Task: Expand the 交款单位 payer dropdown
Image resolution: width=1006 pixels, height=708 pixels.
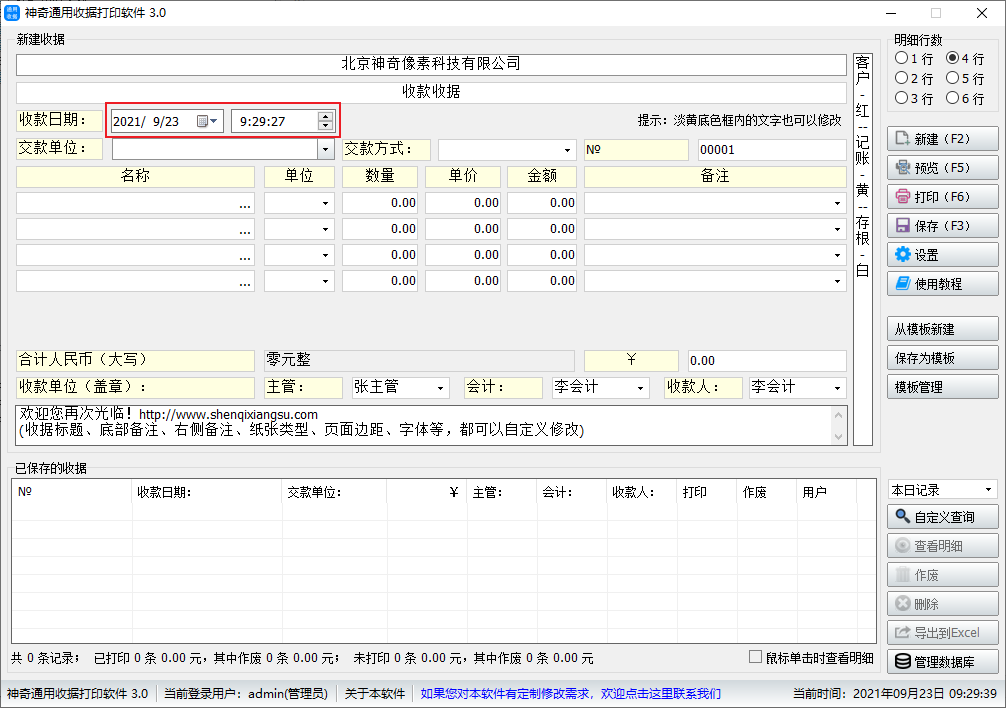Action: pyautogui.click(x=326, y=149)
